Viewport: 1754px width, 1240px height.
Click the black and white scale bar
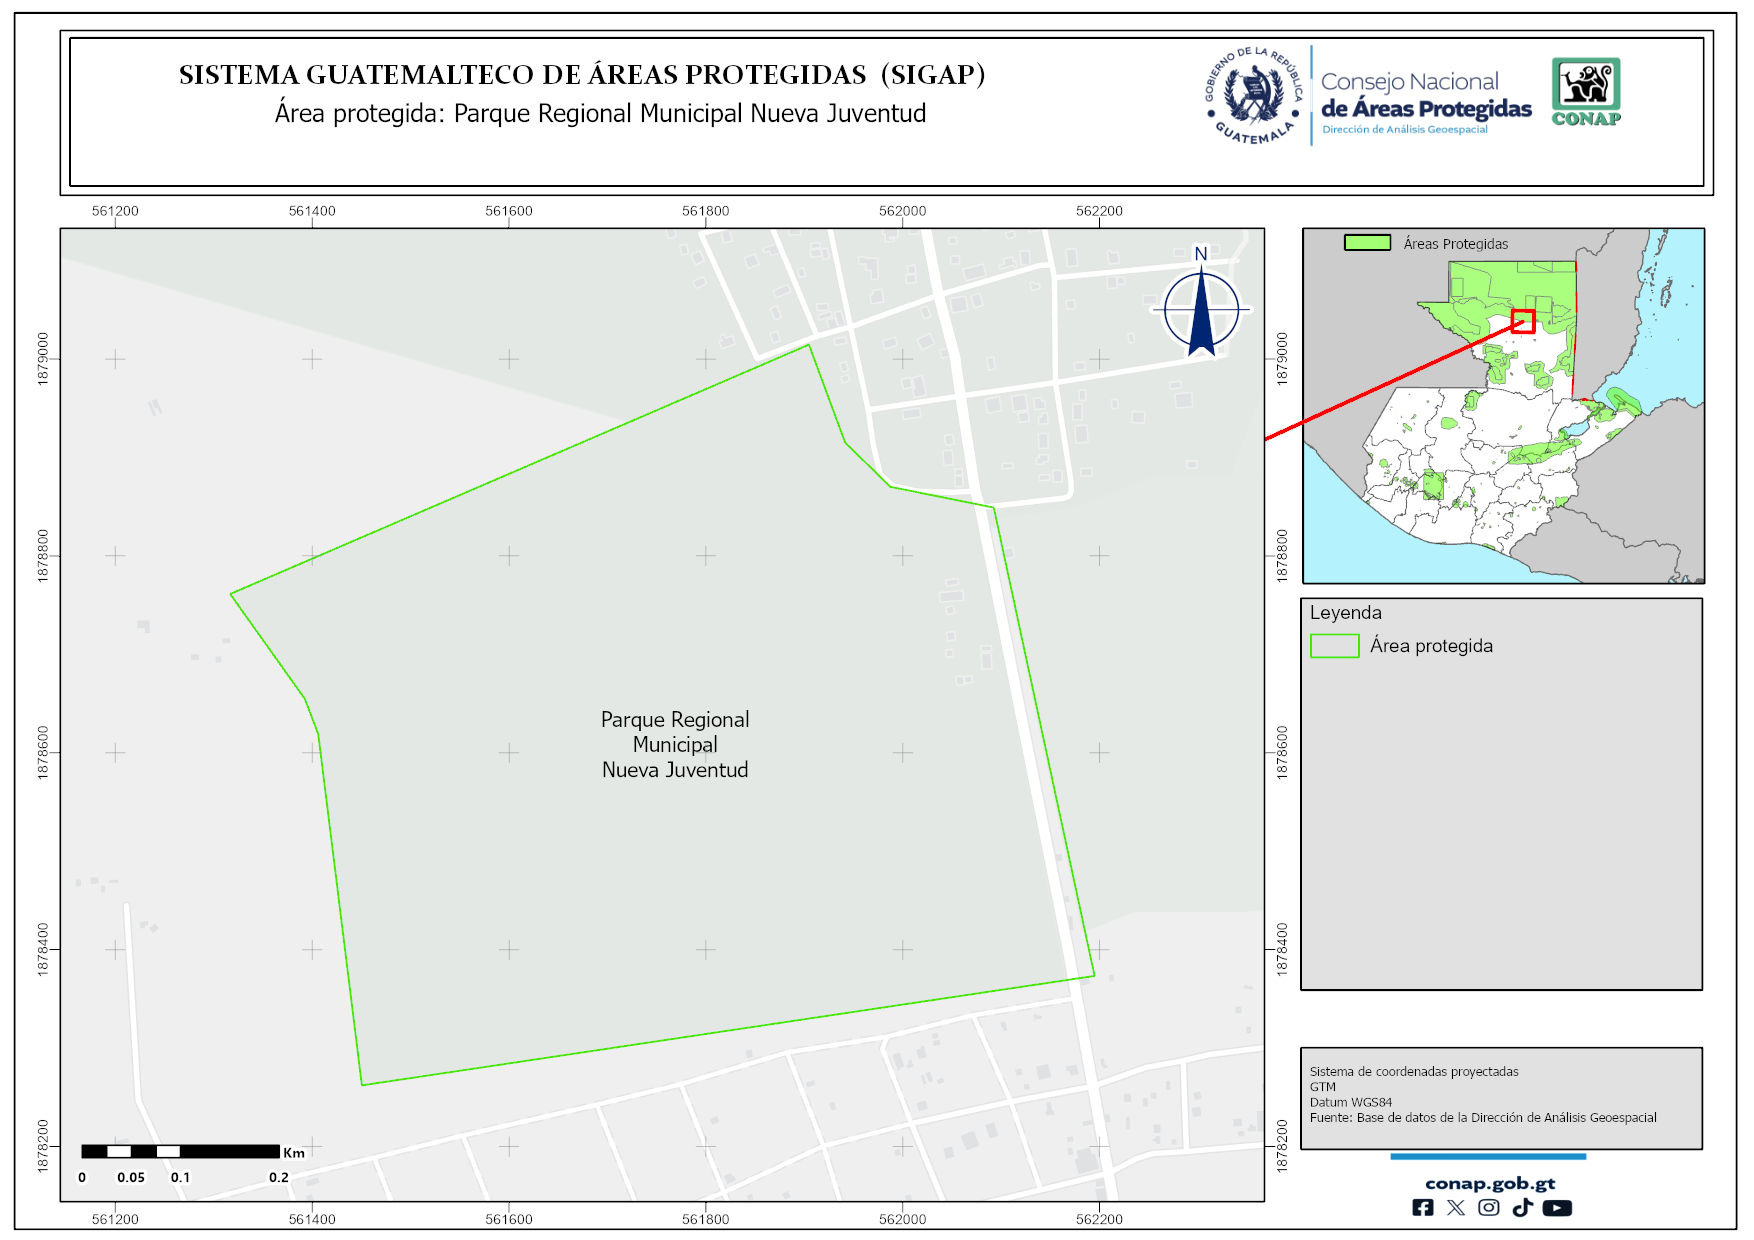[180, 1152]
